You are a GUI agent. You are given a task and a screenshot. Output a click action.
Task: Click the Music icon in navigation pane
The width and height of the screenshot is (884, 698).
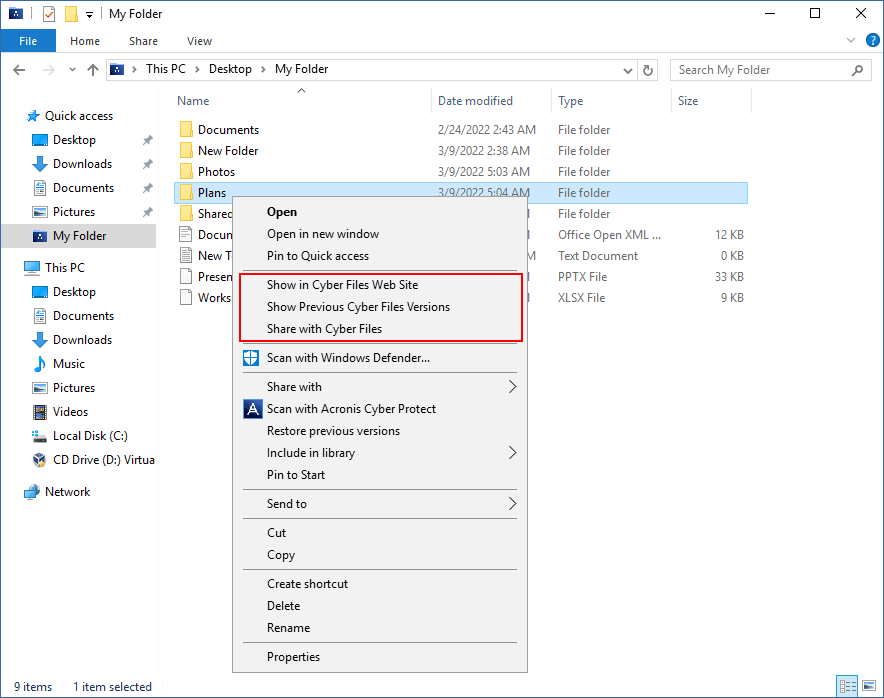pos(40,364)
